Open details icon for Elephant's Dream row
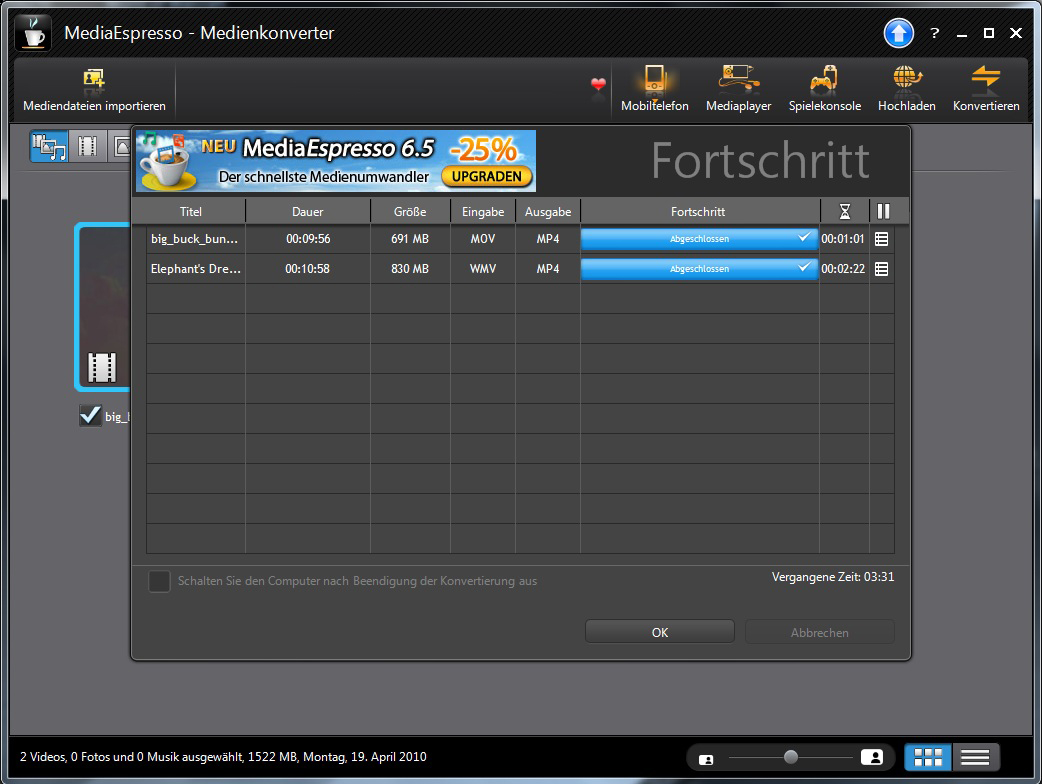The width and height of the screenshot is (1042, 784). 881,269
